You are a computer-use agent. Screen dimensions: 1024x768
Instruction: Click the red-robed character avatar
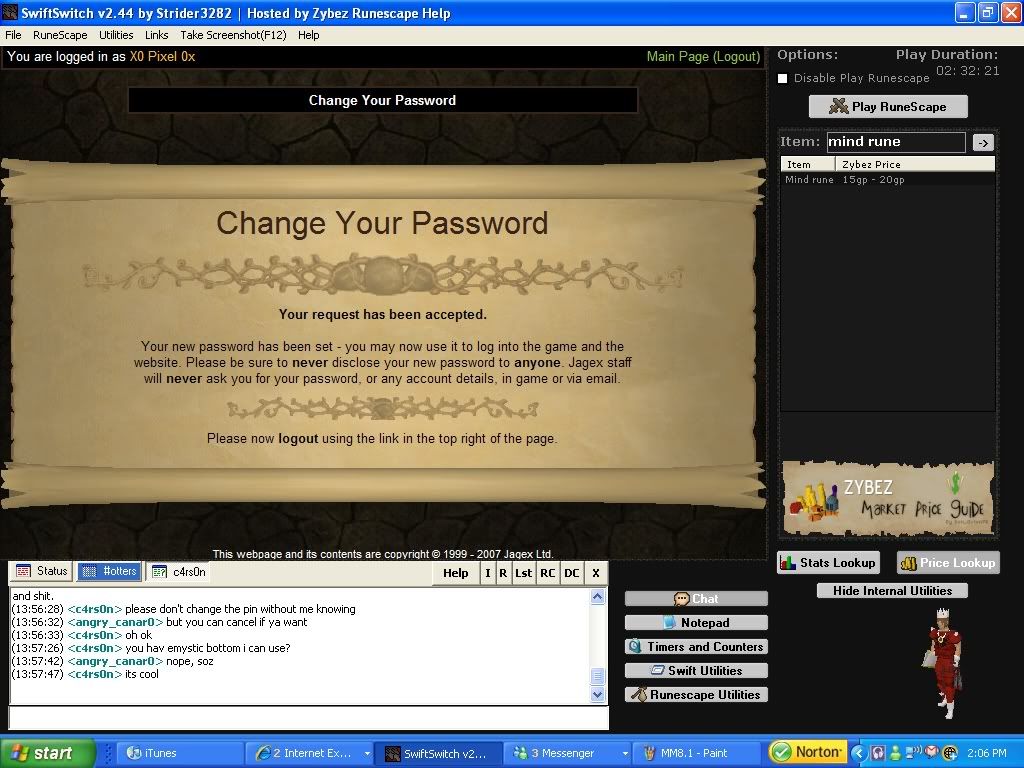[x=943, y=663]
